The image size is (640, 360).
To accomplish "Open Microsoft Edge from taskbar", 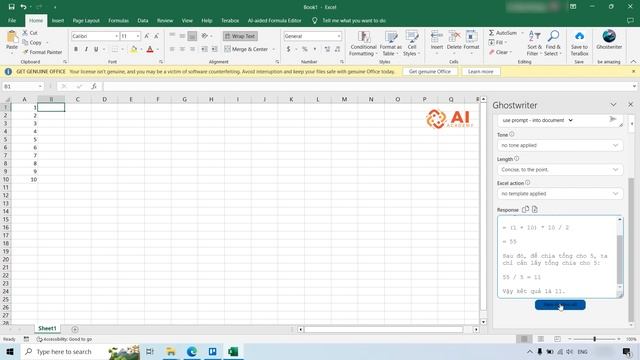I will pyautogui.click(x=191, y=351).
